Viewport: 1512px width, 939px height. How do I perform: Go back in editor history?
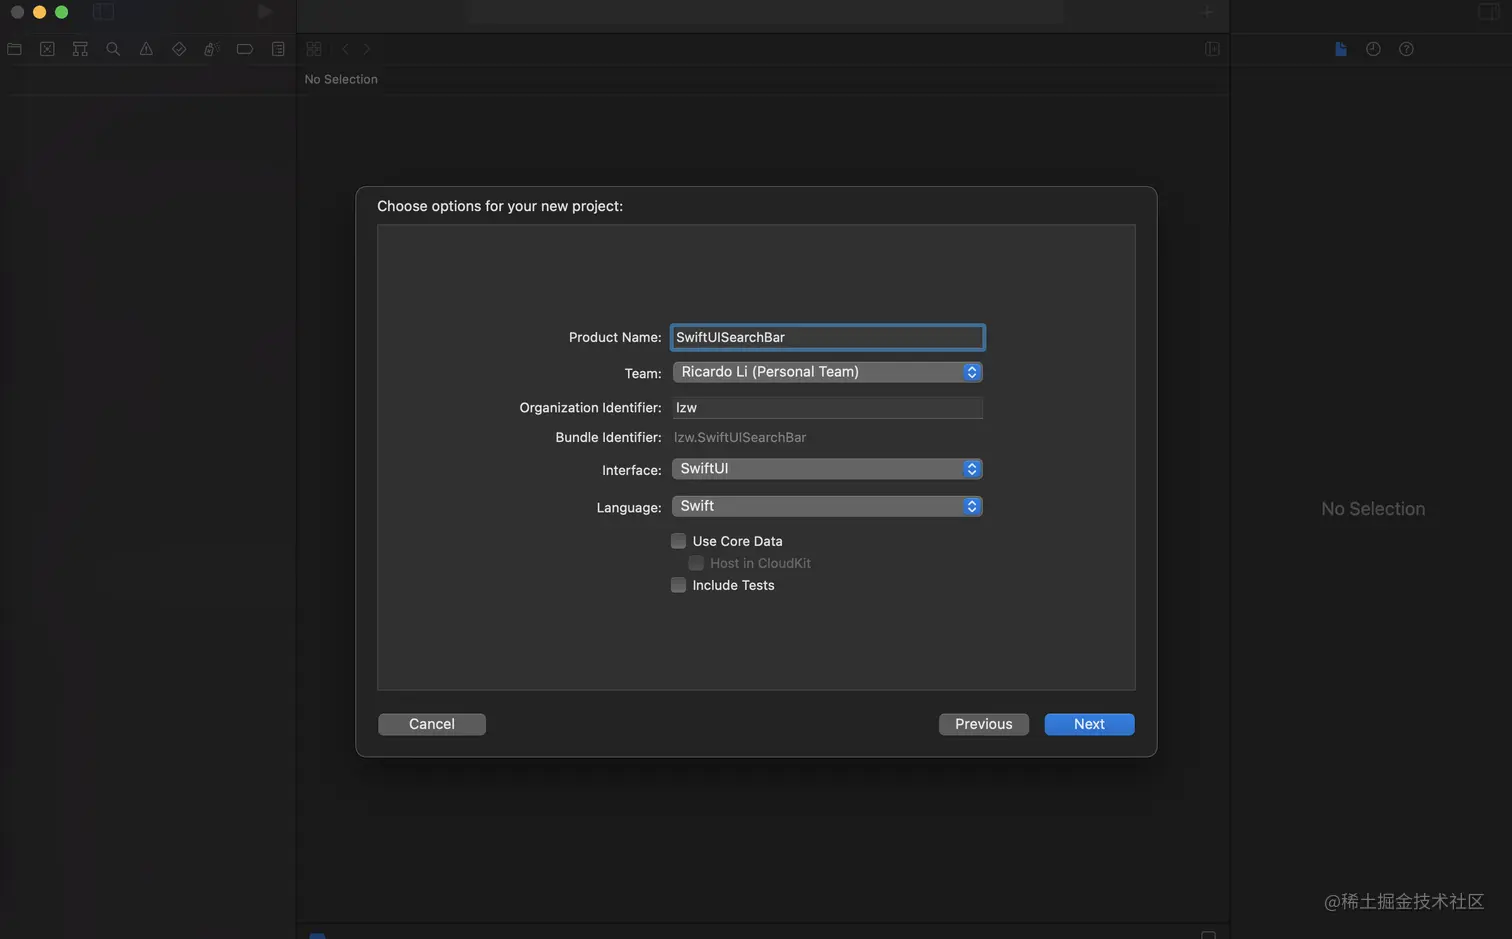345,49
